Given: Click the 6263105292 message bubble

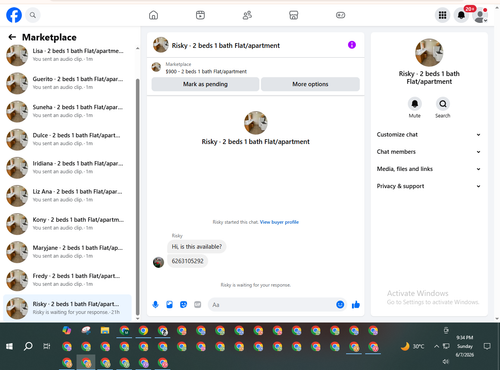Looking at the screenshot, I should [187, 261].
